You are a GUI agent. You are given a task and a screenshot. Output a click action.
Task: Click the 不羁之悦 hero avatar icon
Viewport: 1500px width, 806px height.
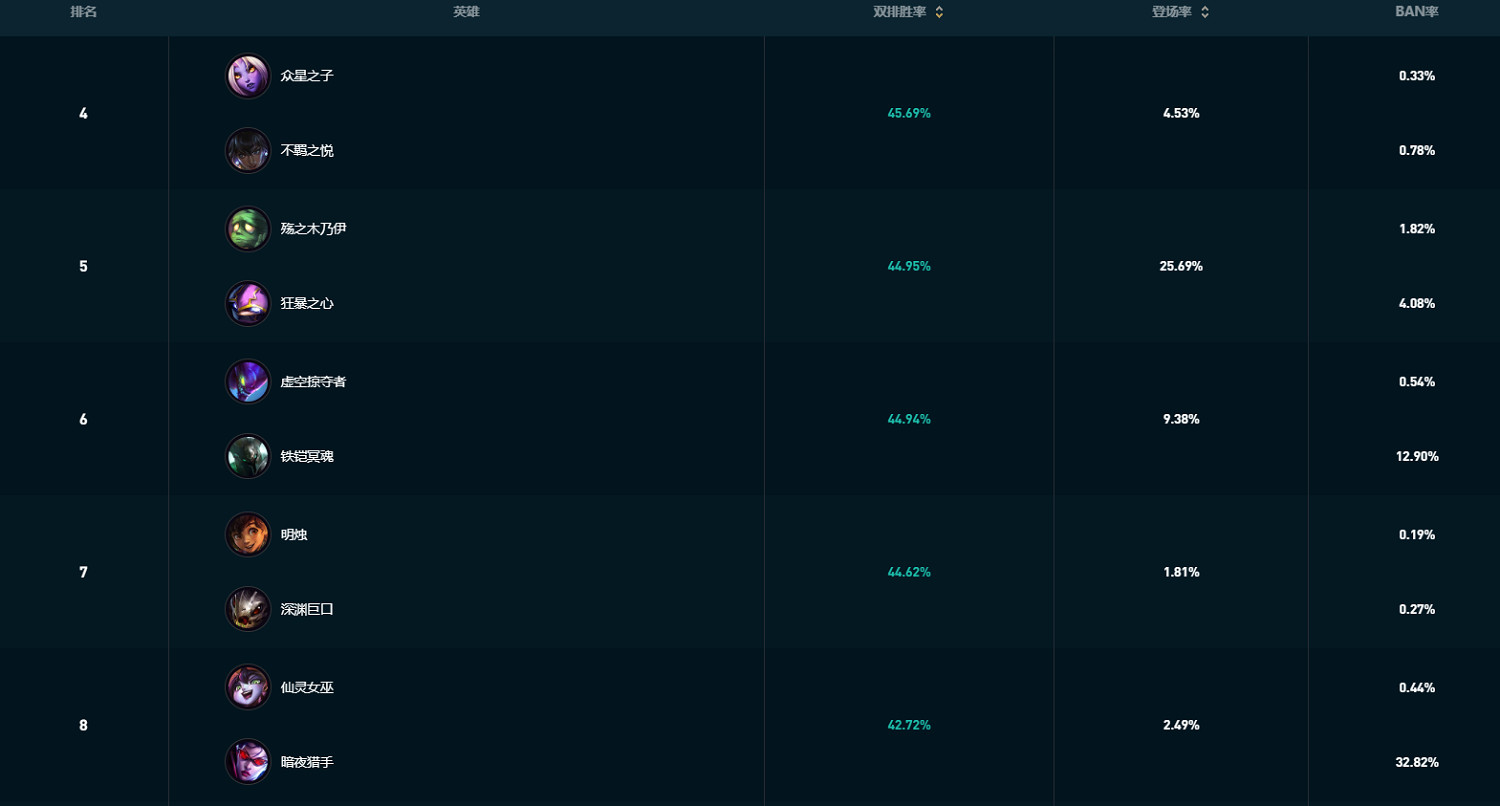[248, 151]
